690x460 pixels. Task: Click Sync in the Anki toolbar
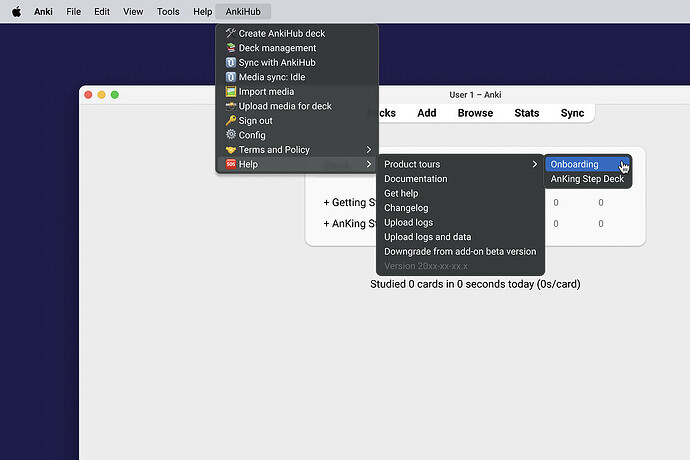click(x=572, y=113)
